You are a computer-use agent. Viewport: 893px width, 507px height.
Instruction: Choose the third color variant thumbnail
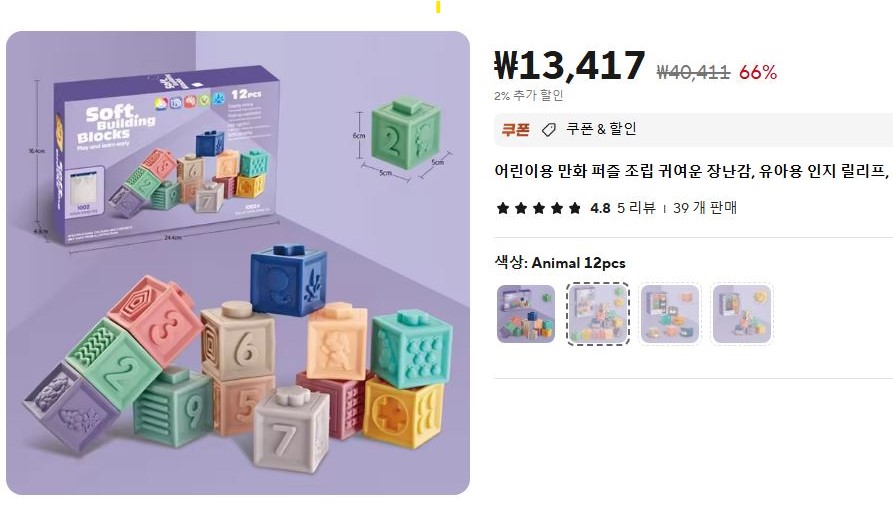pyautogui.click(x=669, y=314)
